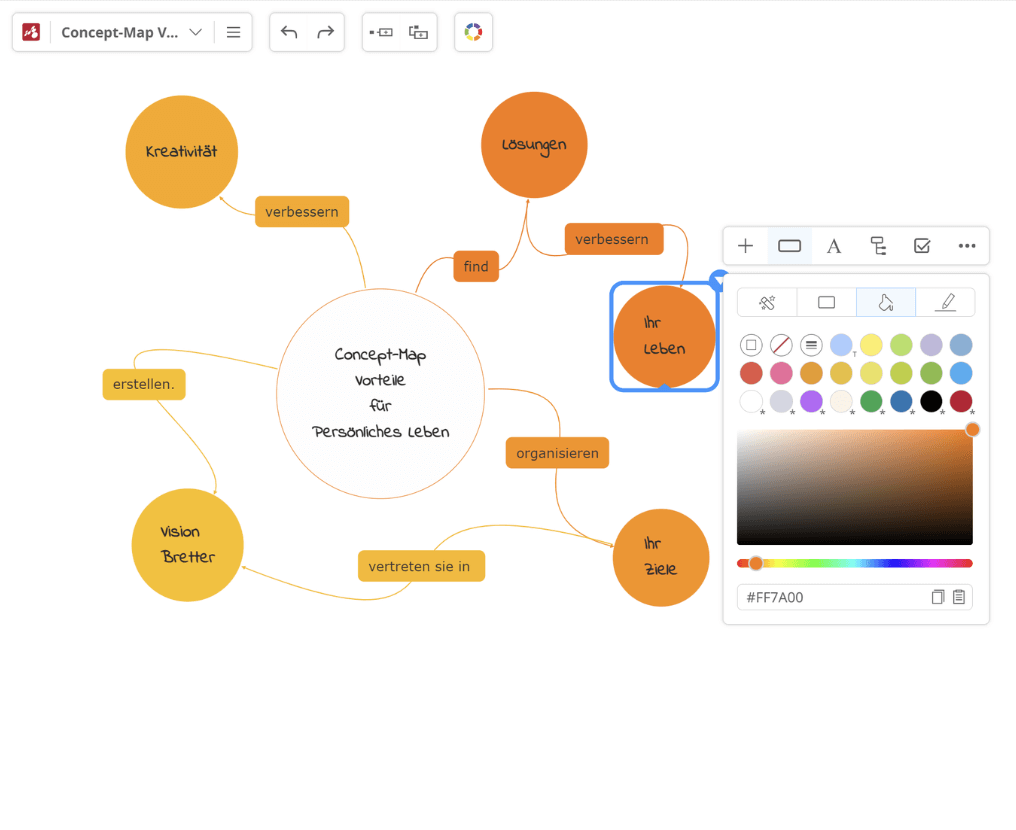Choose the lined circle fill option
This screenshot has height=830, width=1016.
(x=811, y=345)
